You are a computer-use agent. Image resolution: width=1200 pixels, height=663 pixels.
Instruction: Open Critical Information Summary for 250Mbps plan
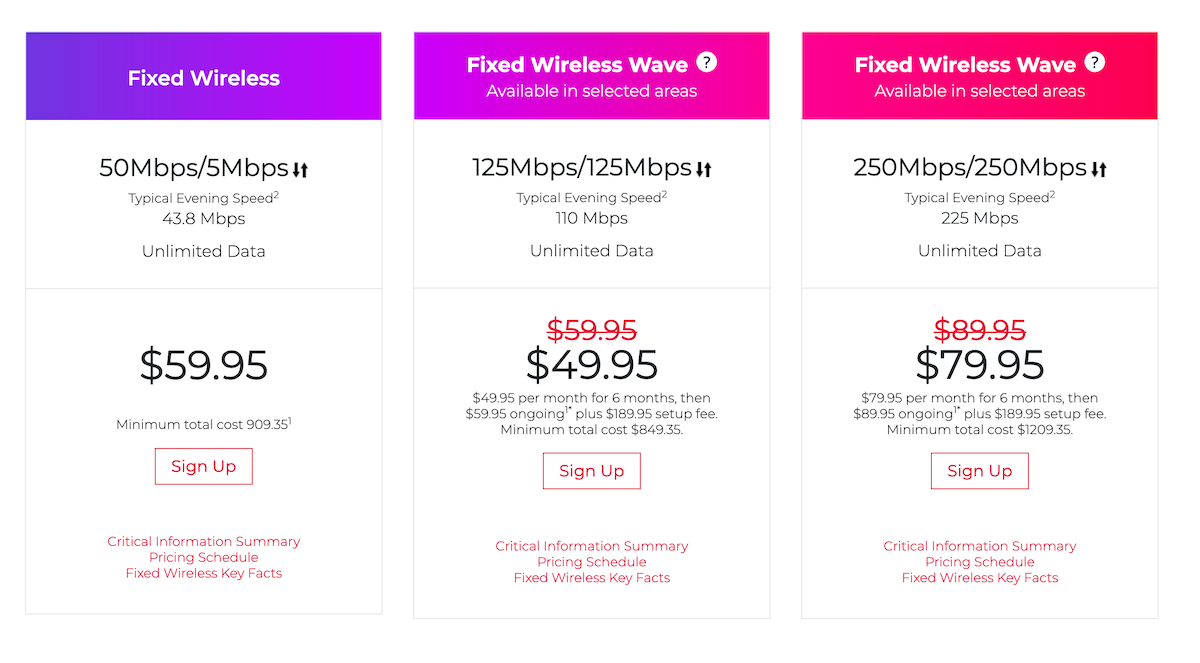(979, 547)
